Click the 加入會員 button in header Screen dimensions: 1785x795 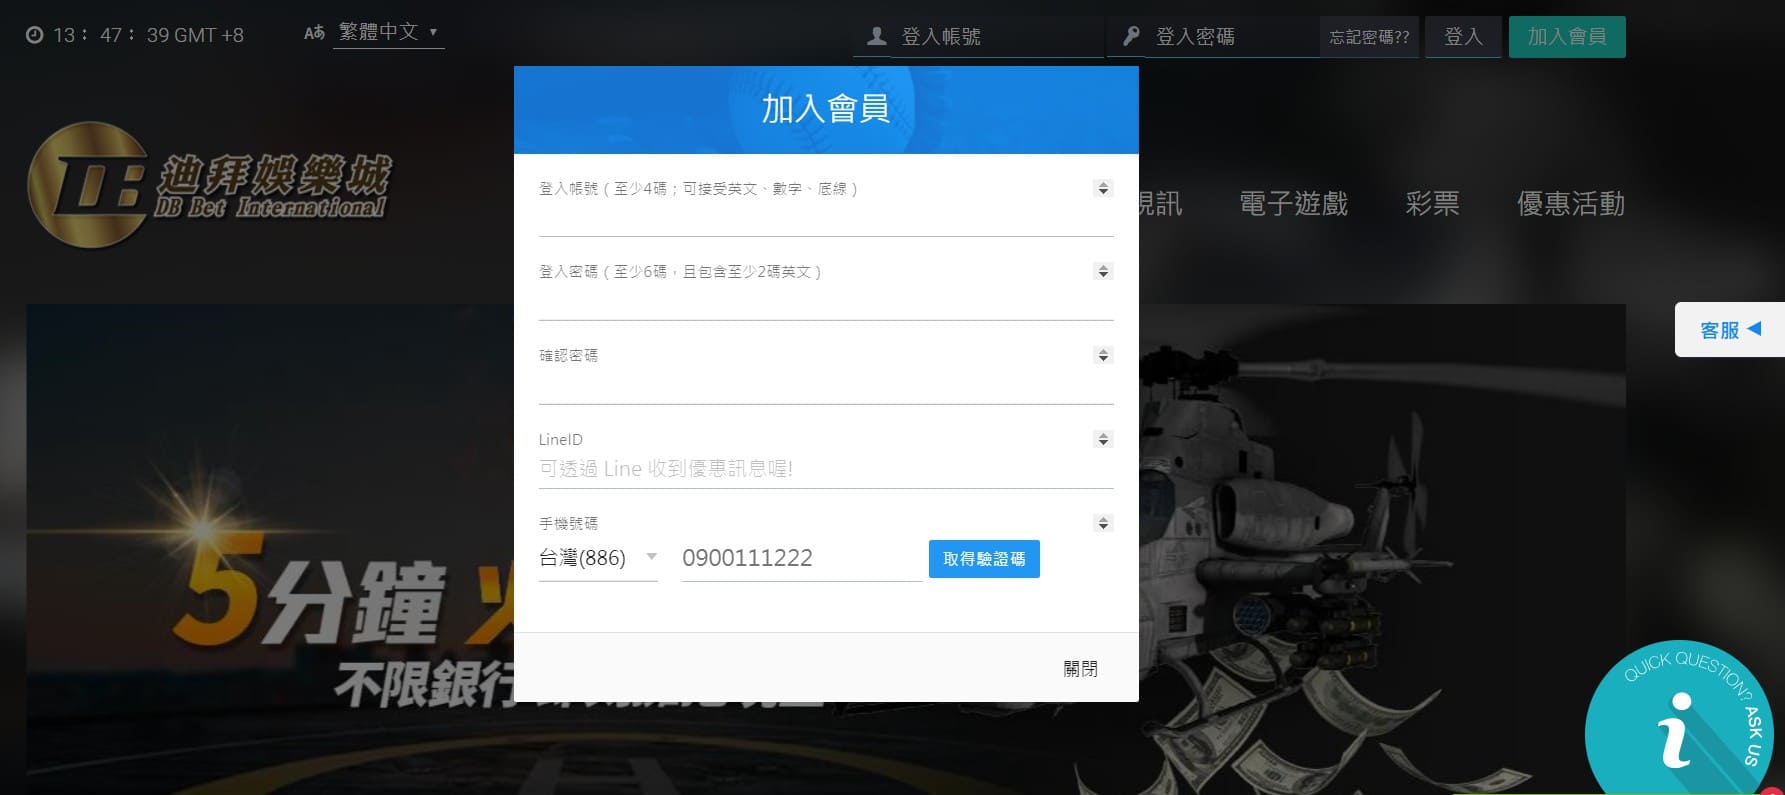click(x=1567, y=37)
